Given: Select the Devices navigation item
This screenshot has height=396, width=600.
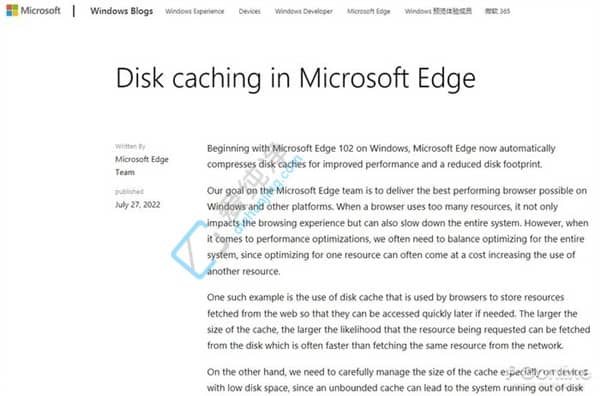Looking at the screenshot, I should [249, 11].
